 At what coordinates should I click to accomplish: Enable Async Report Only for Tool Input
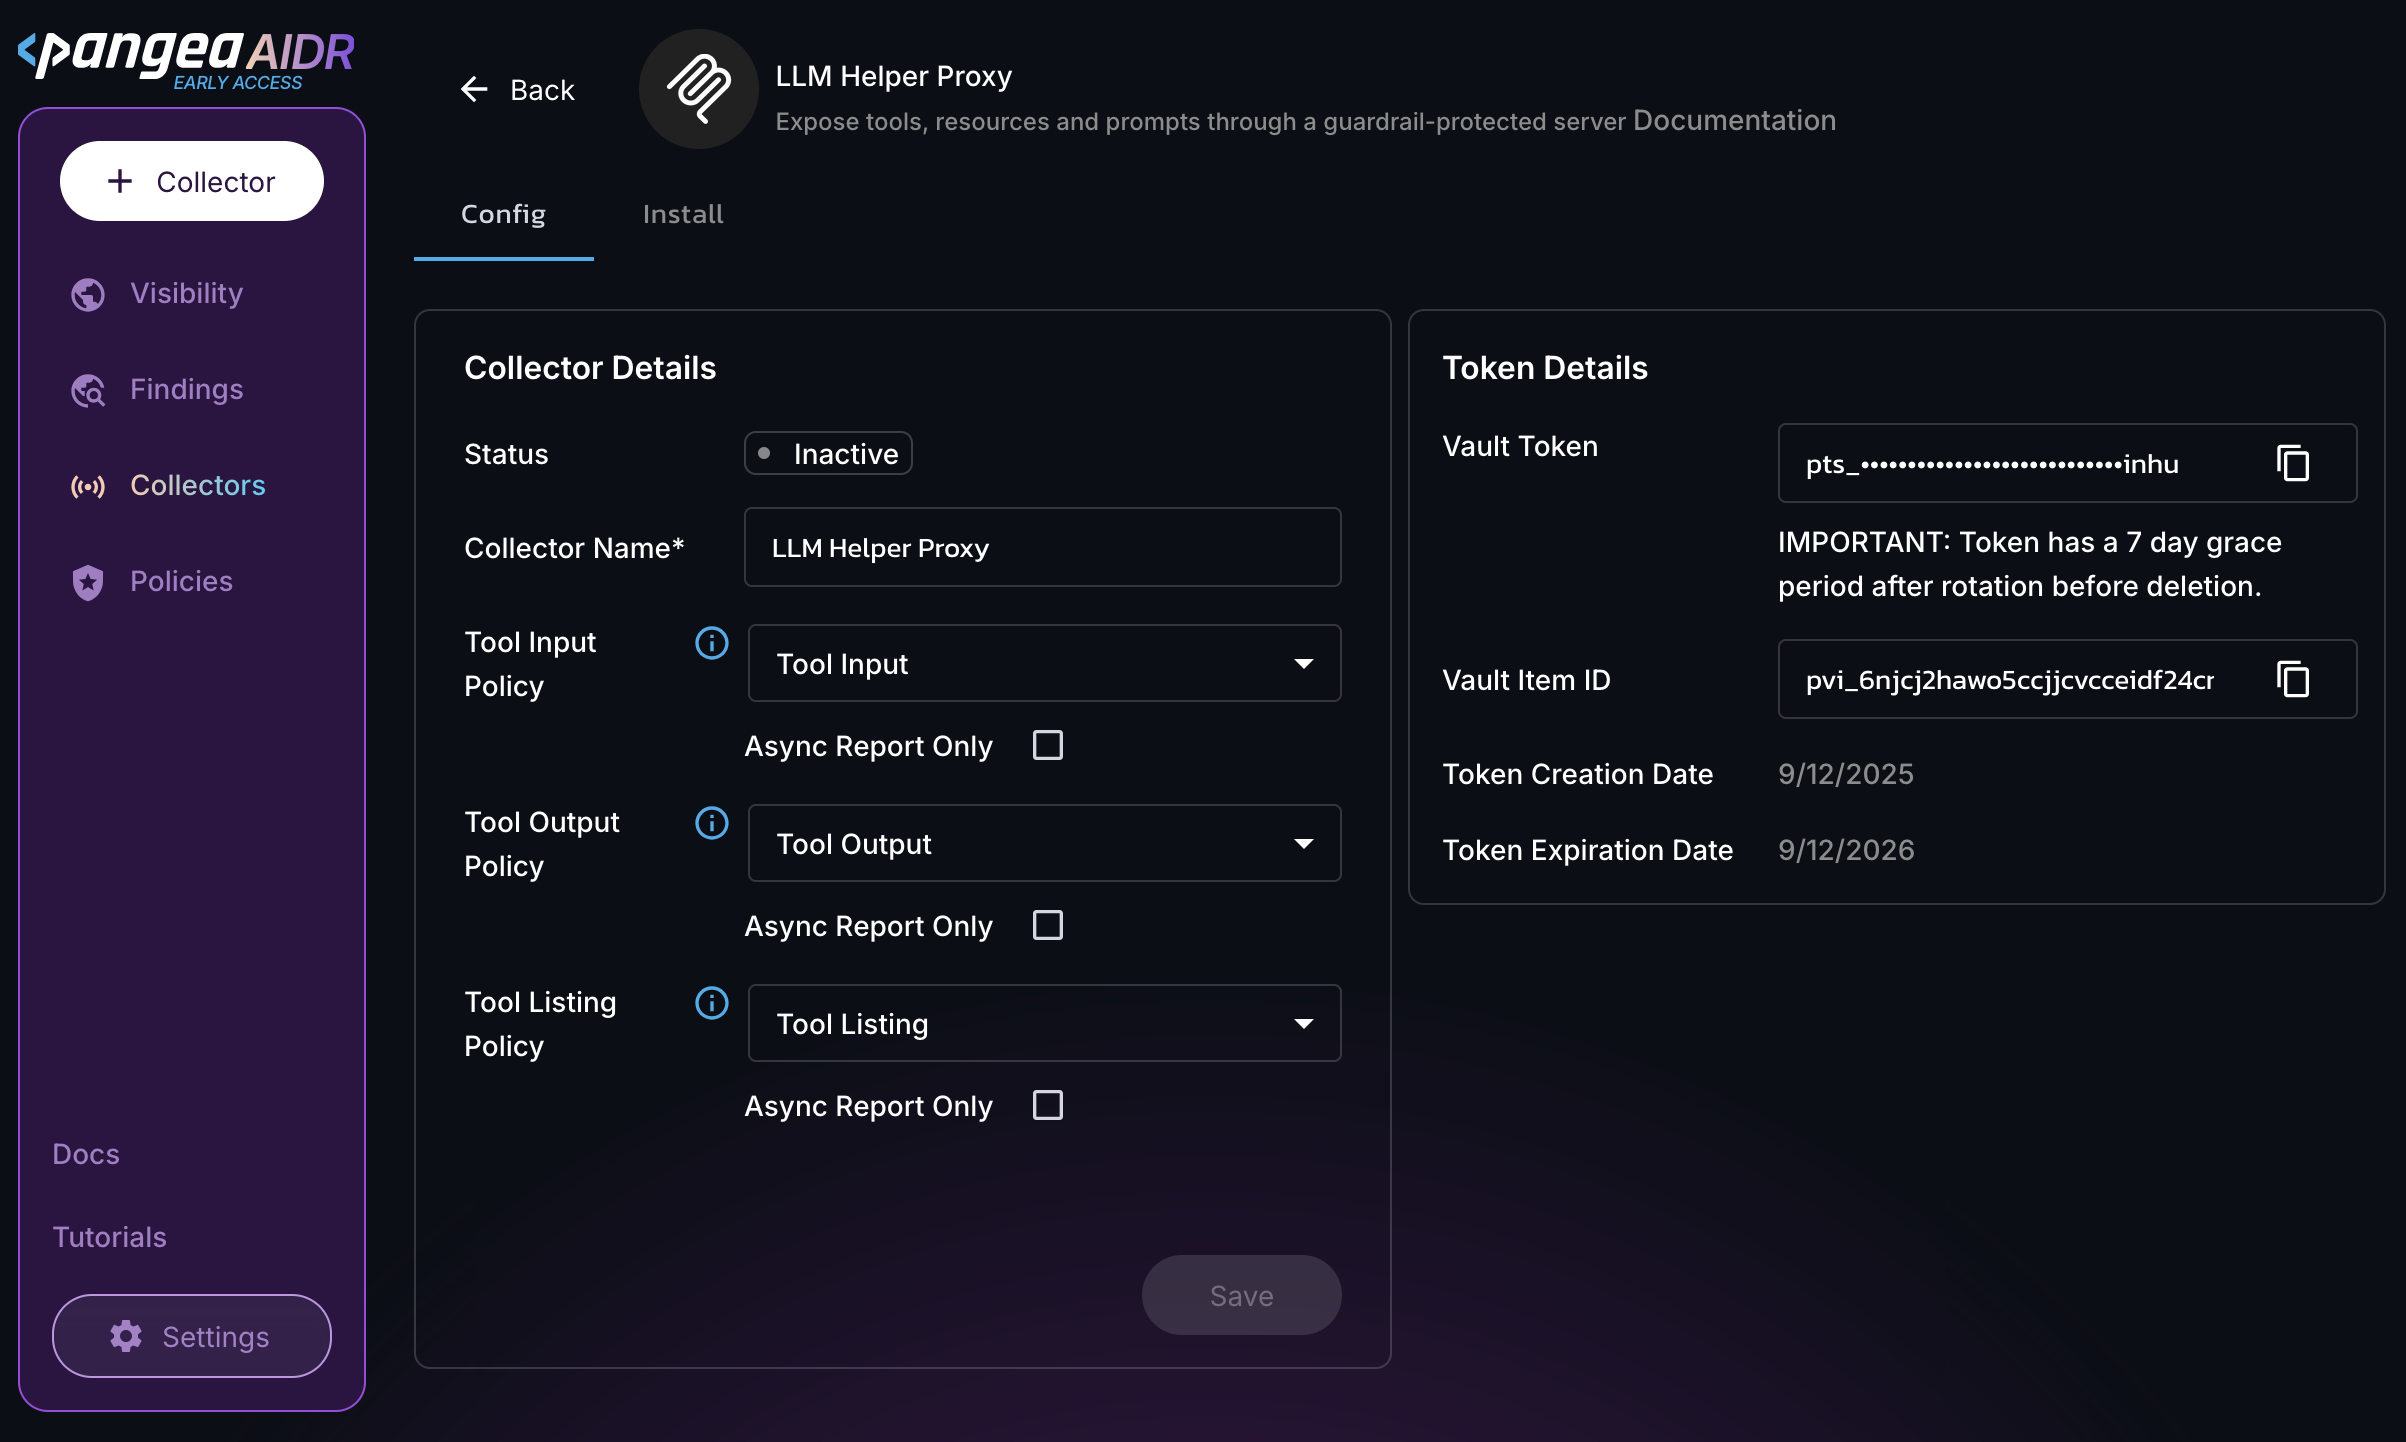tap(1047, 745)
